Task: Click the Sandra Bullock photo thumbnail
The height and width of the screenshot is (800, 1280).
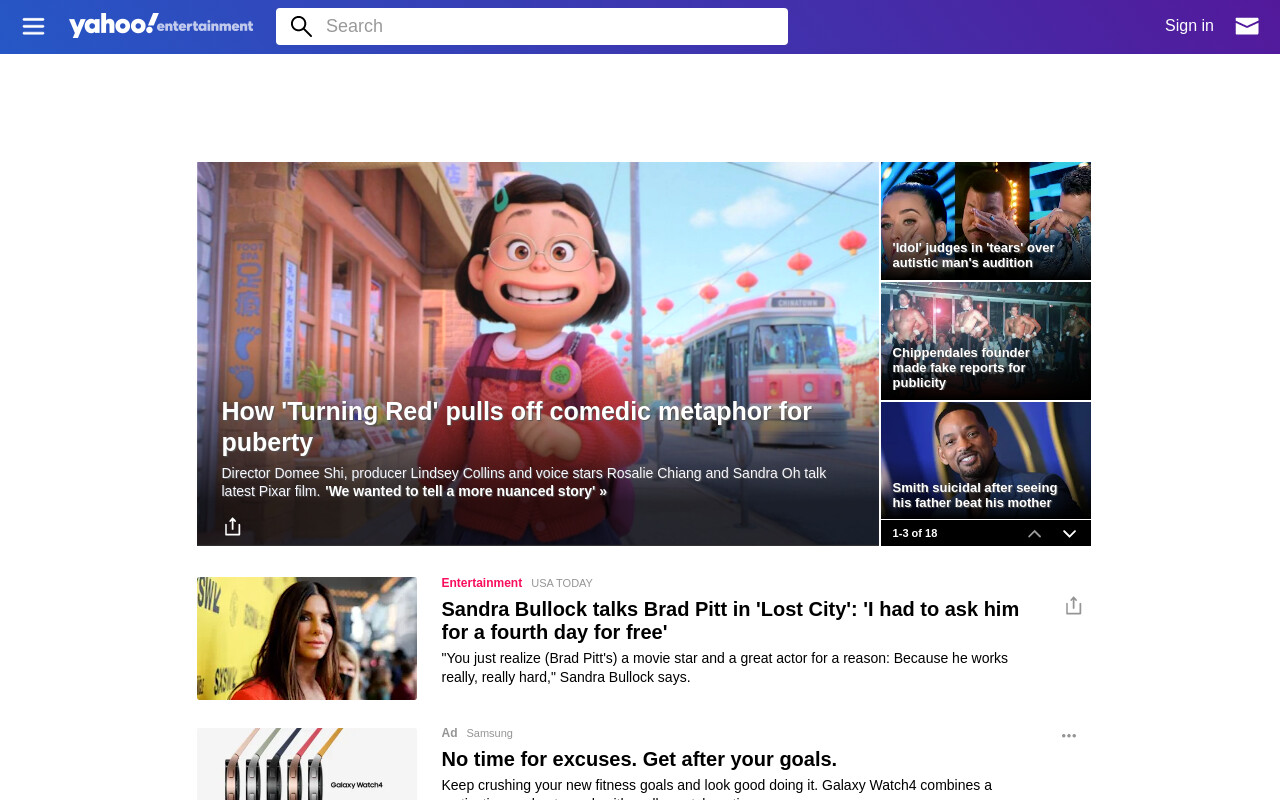Action: pos(307,638)
